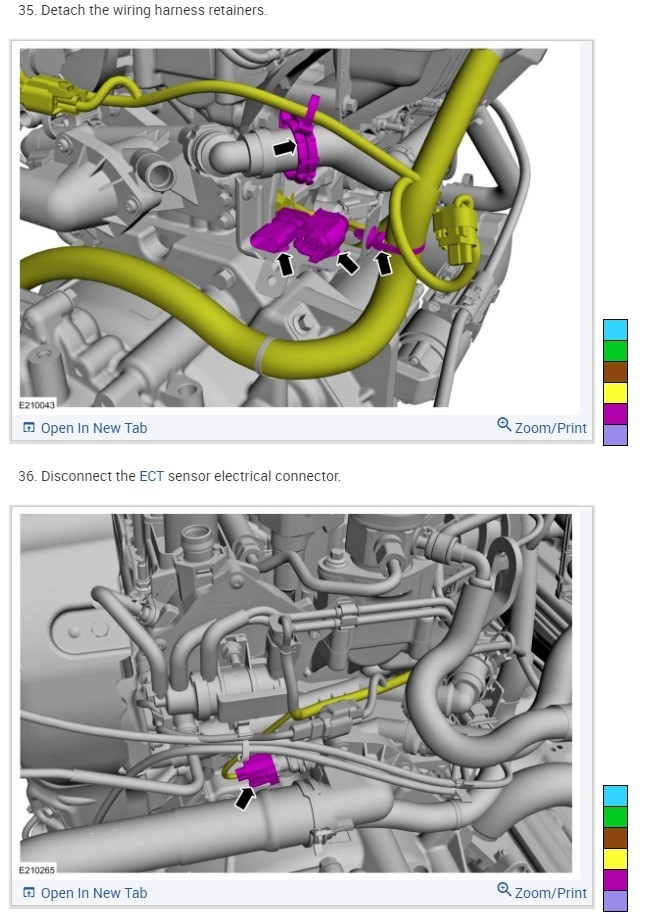Open the ECT link in step 36
This screenshot has height=914, width=646.
pyautogui.click(x=152, y=476)
